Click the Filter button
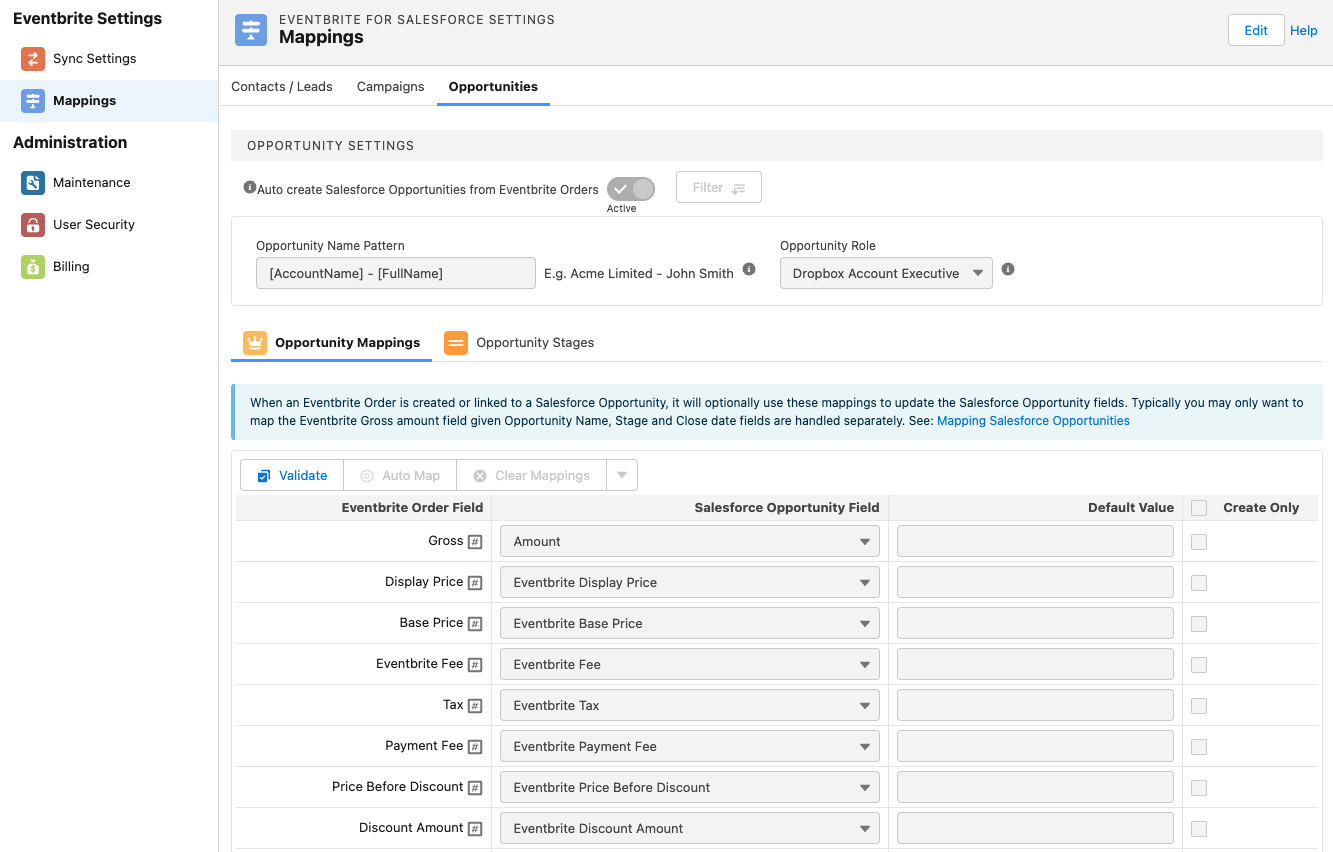This screenshot has width=1333, height=852. [719, 187]
